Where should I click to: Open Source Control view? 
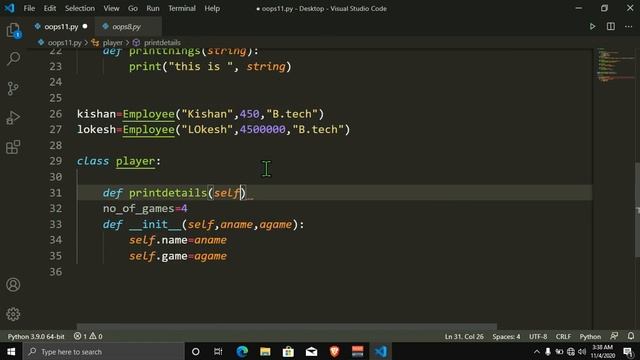point(13,88)
